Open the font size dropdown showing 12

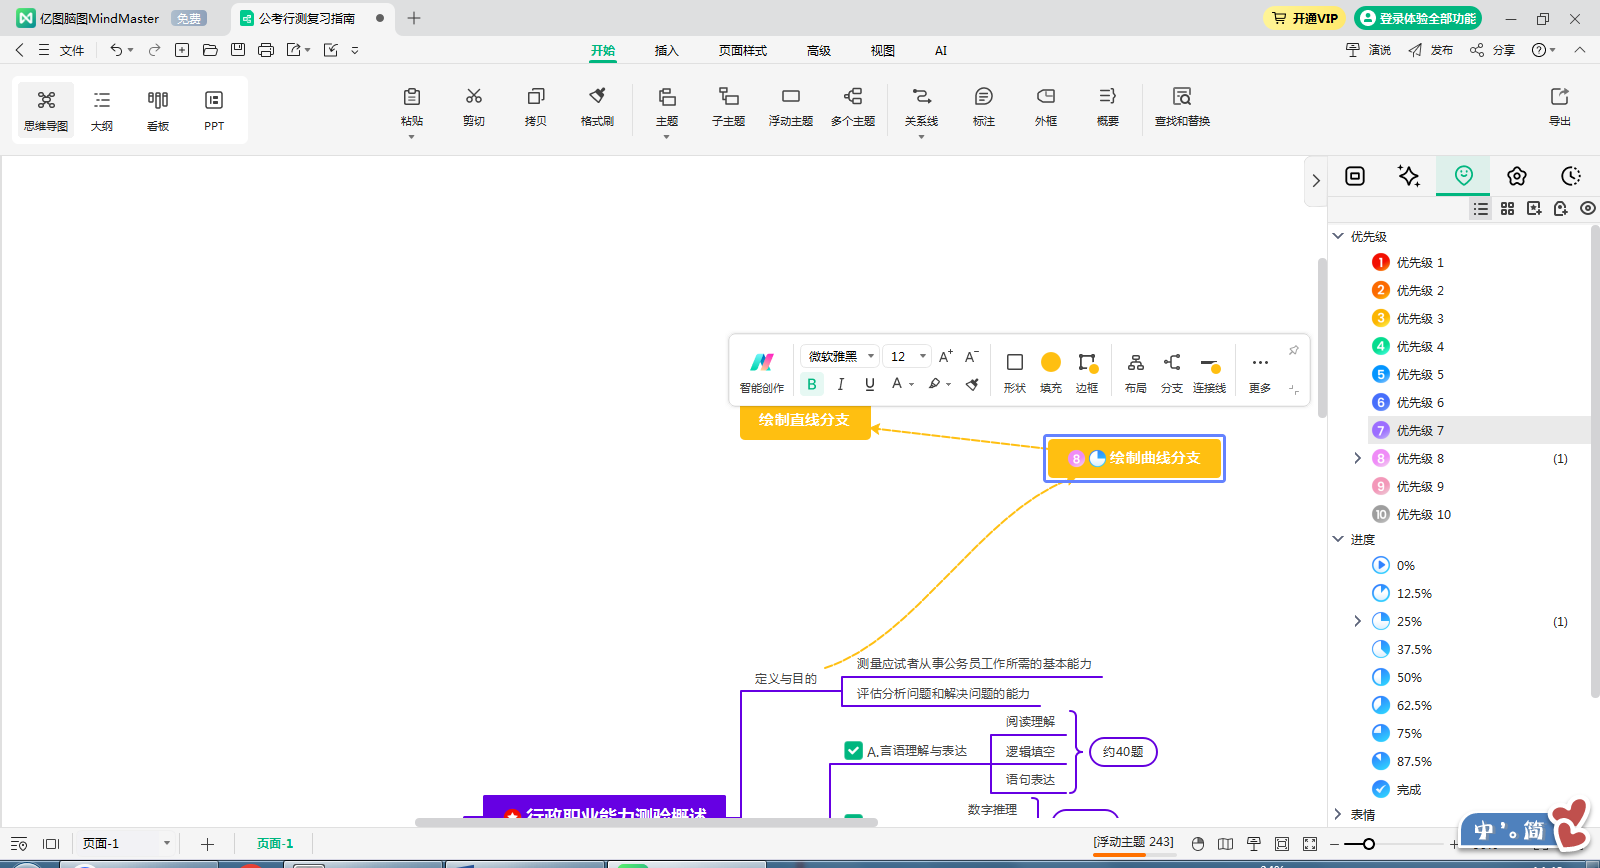pos(908,356)
